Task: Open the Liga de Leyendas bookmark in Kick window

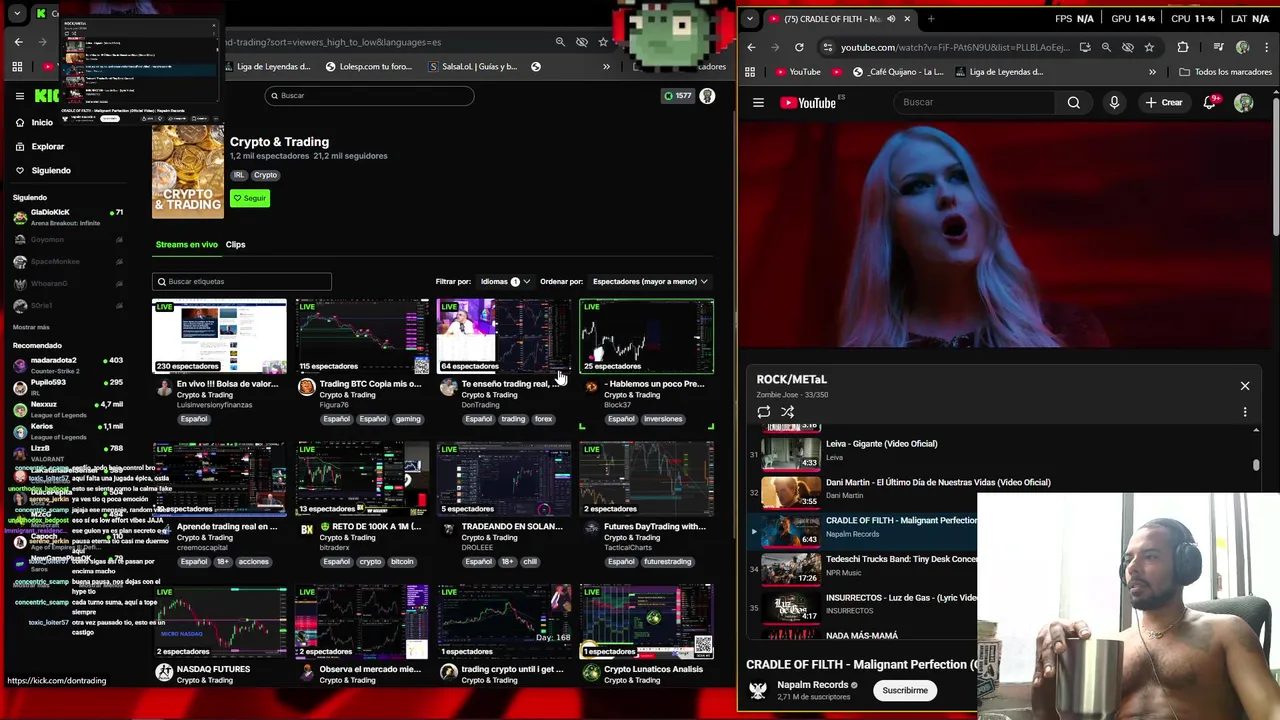Action: 268,67
